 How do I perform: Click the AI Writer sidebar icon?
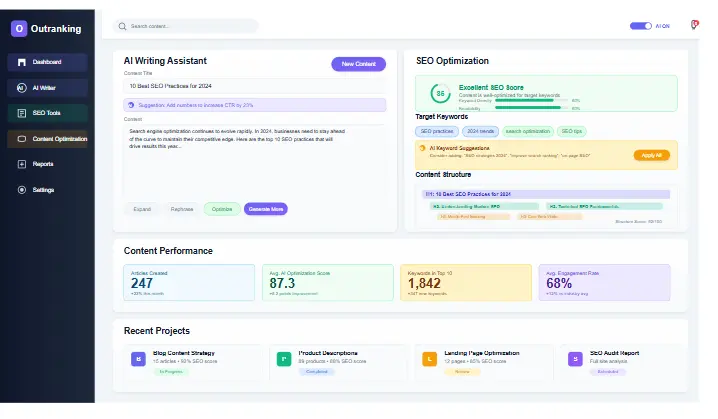(x=22, y=88)
